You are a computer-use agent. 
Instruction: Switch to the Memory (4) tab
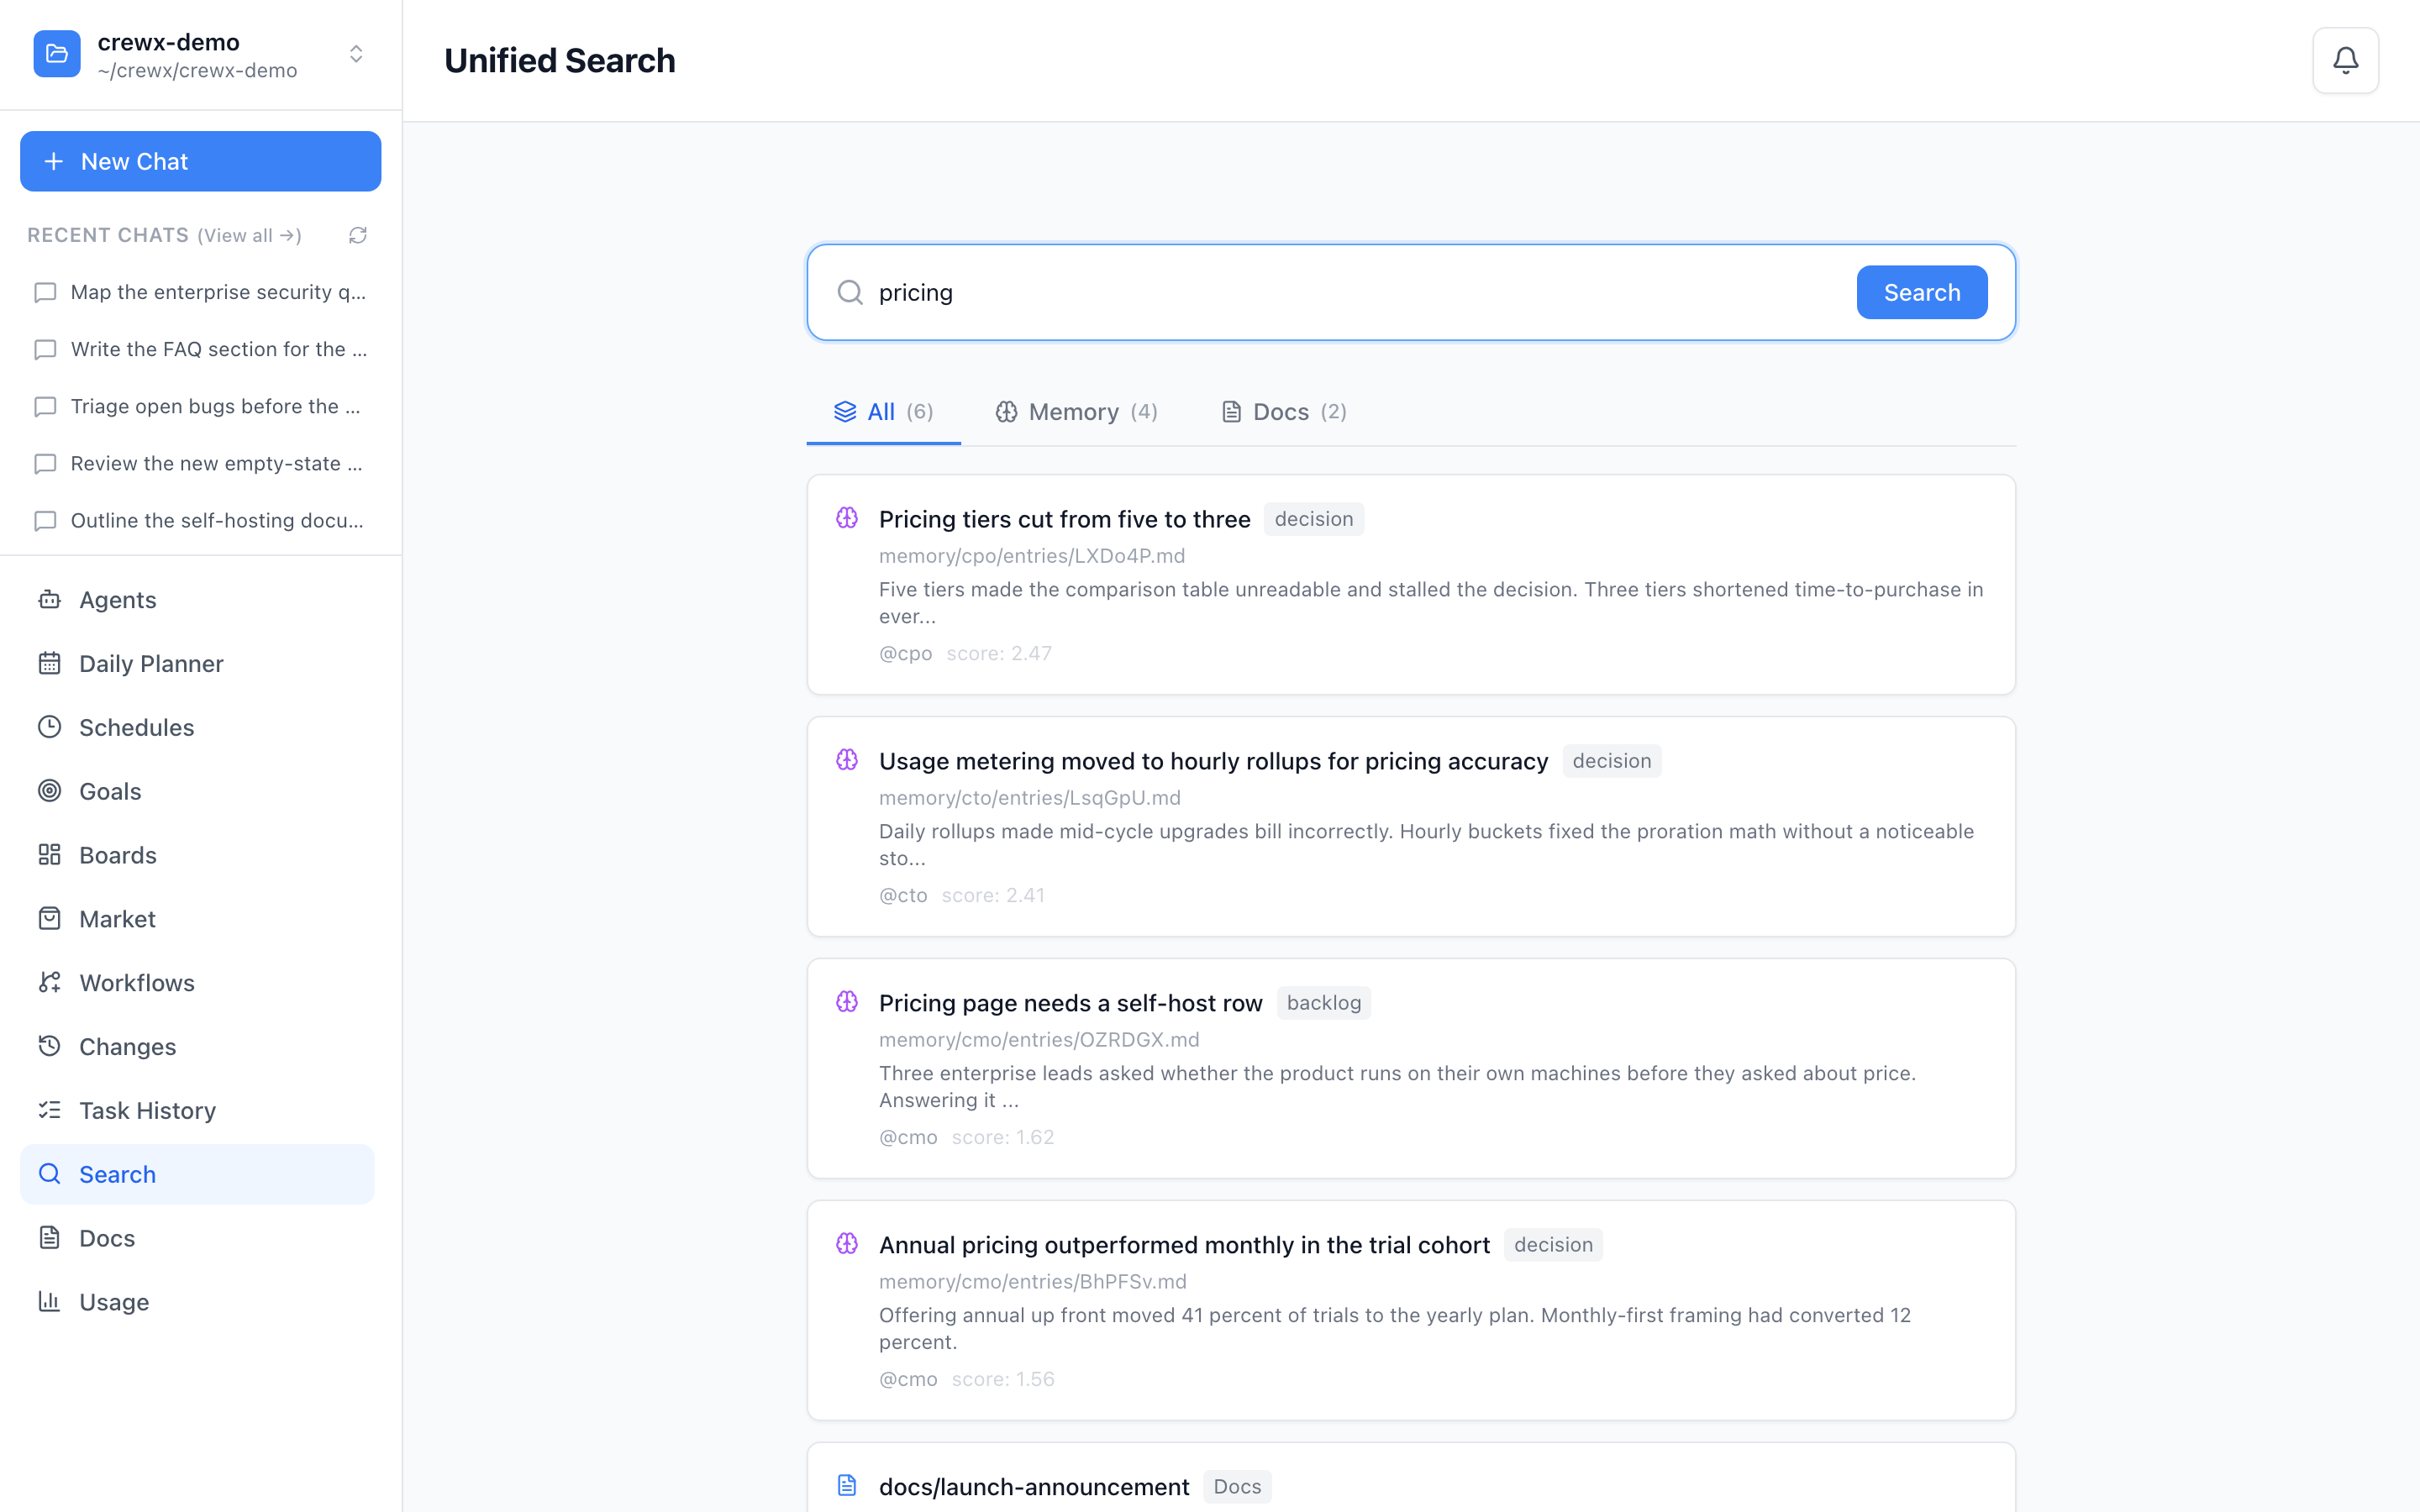1076,412
